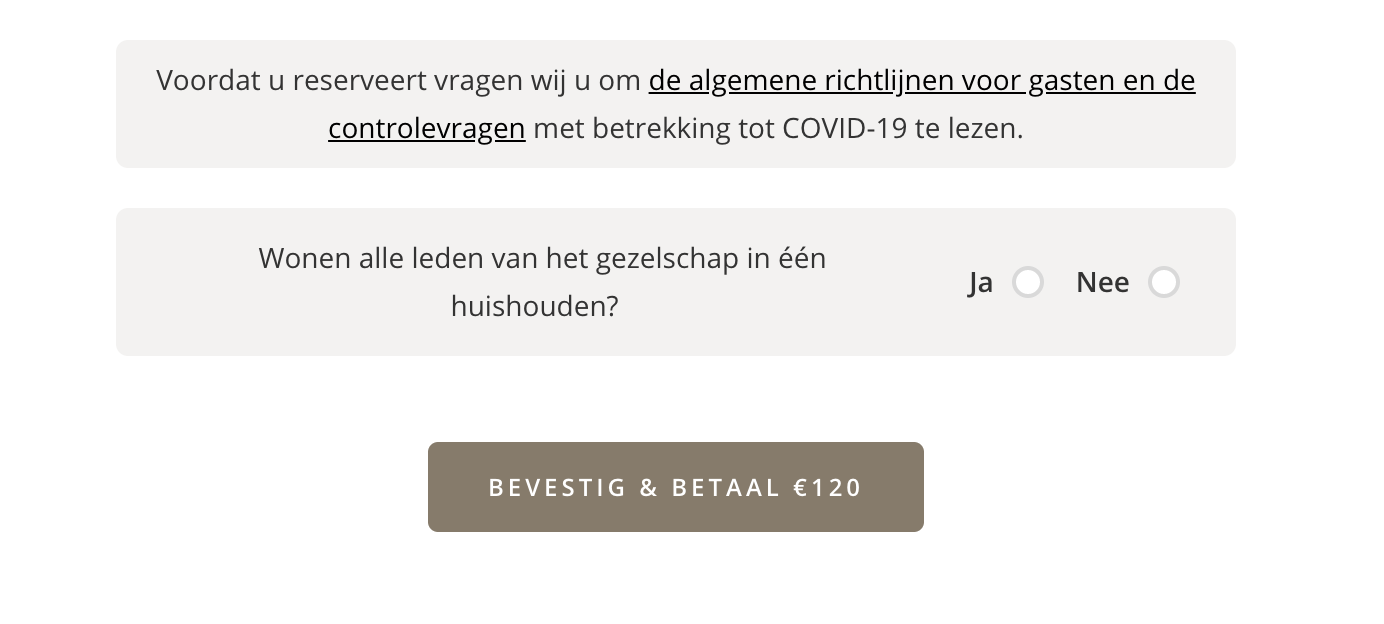Click the word "huishouden?" in the question
The height and width of the screenshot is (624, 1384).
(535, 306)
